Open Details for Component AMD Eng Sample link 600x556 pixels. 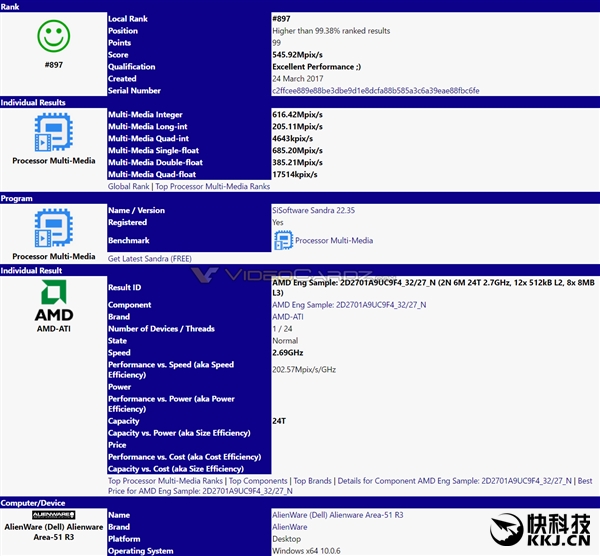455,481
